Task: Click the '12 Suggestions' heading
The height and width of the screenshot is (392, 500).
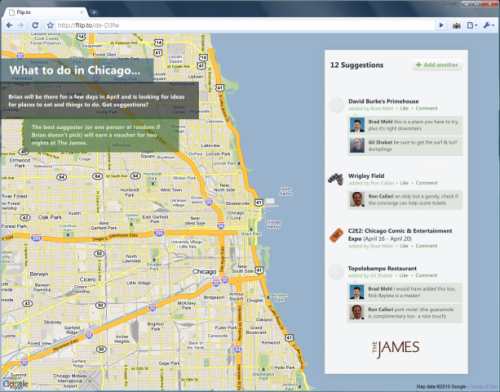Action: click(357, 65)
